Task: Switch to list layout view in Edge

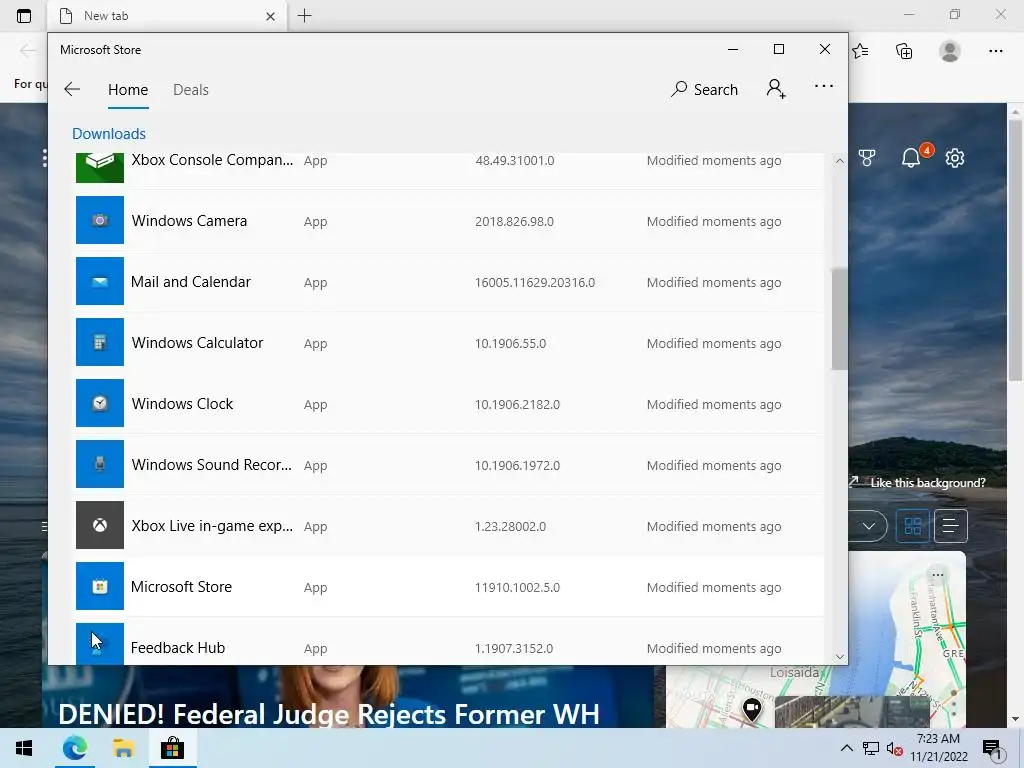Action: pyautogui.click(x=950, y=526)
